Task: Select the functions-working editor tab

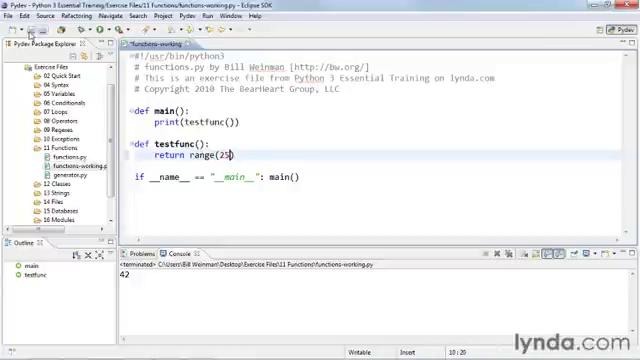Action: click(x=156, y=44)
